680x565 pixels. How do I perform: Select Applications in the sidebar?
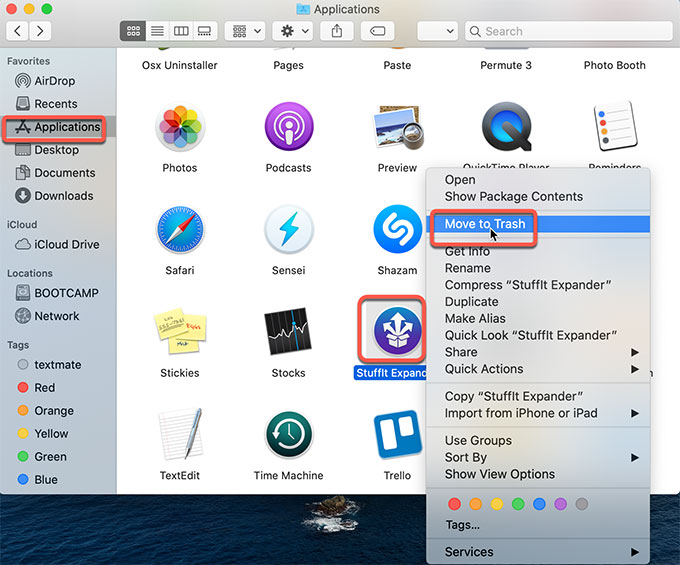click(x=58, y=127)
